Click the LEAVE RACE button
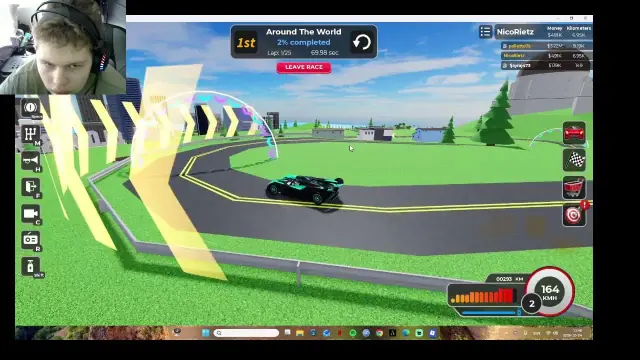 pos(304,67)
